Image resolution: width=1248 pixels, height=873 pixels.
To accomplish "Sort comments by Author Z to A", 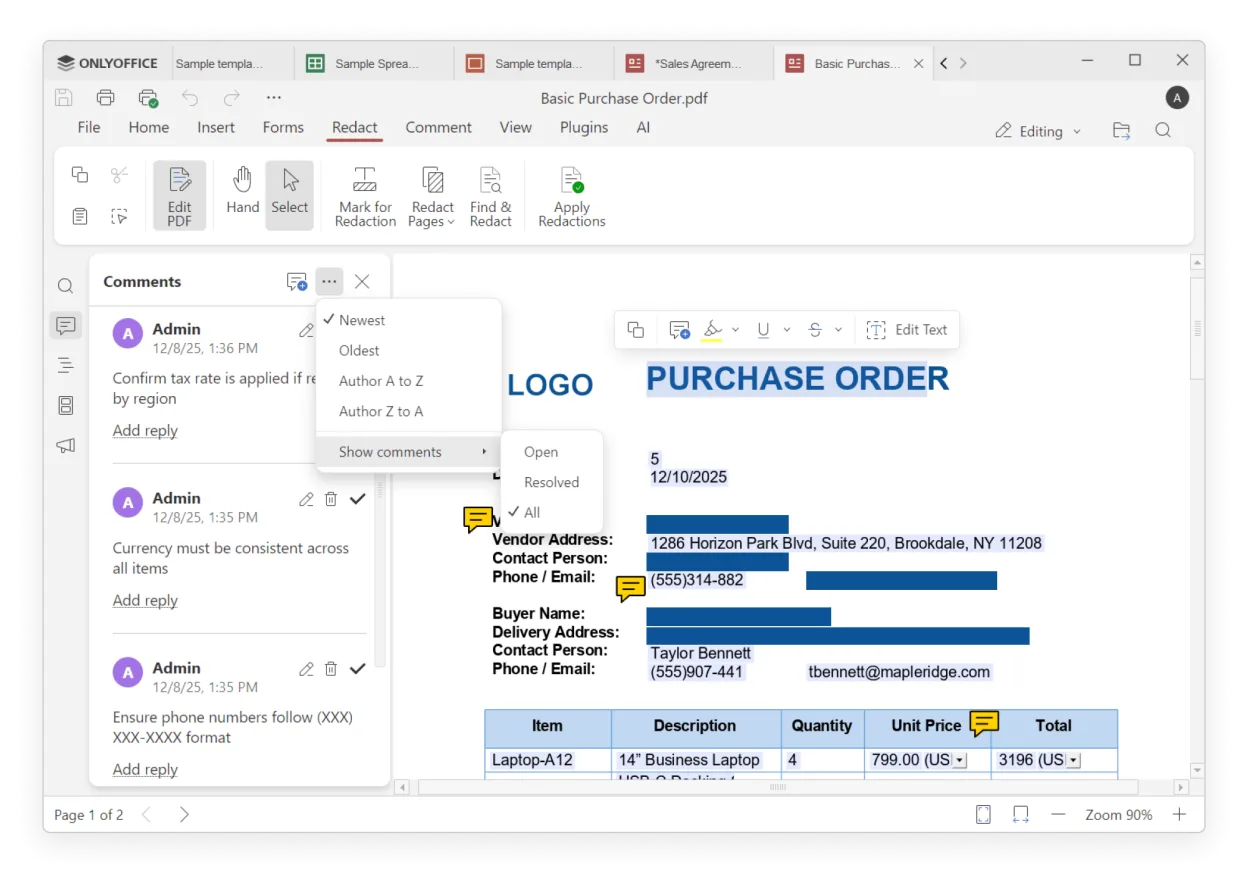I will click(408, 411).
